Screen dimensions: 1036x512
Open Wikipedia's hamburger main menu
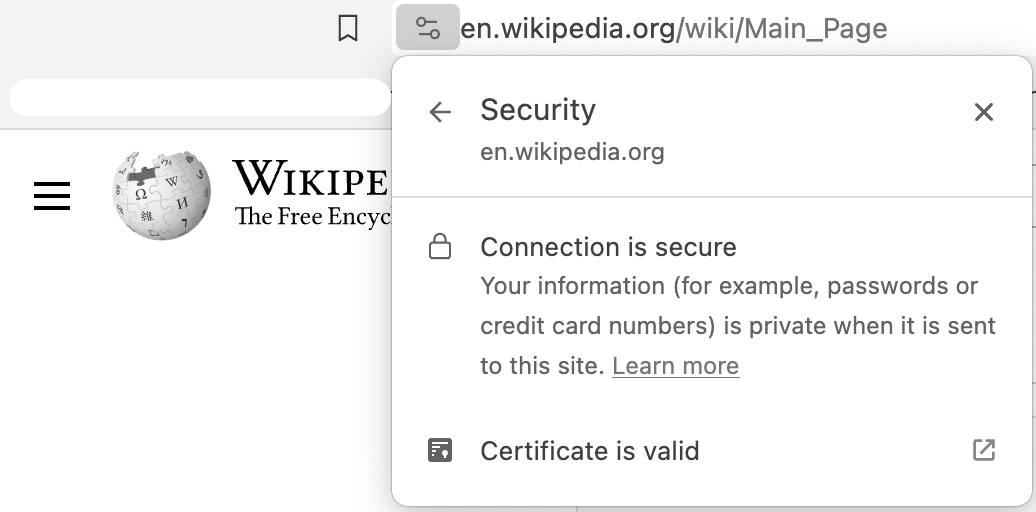[x=52, y=196]
